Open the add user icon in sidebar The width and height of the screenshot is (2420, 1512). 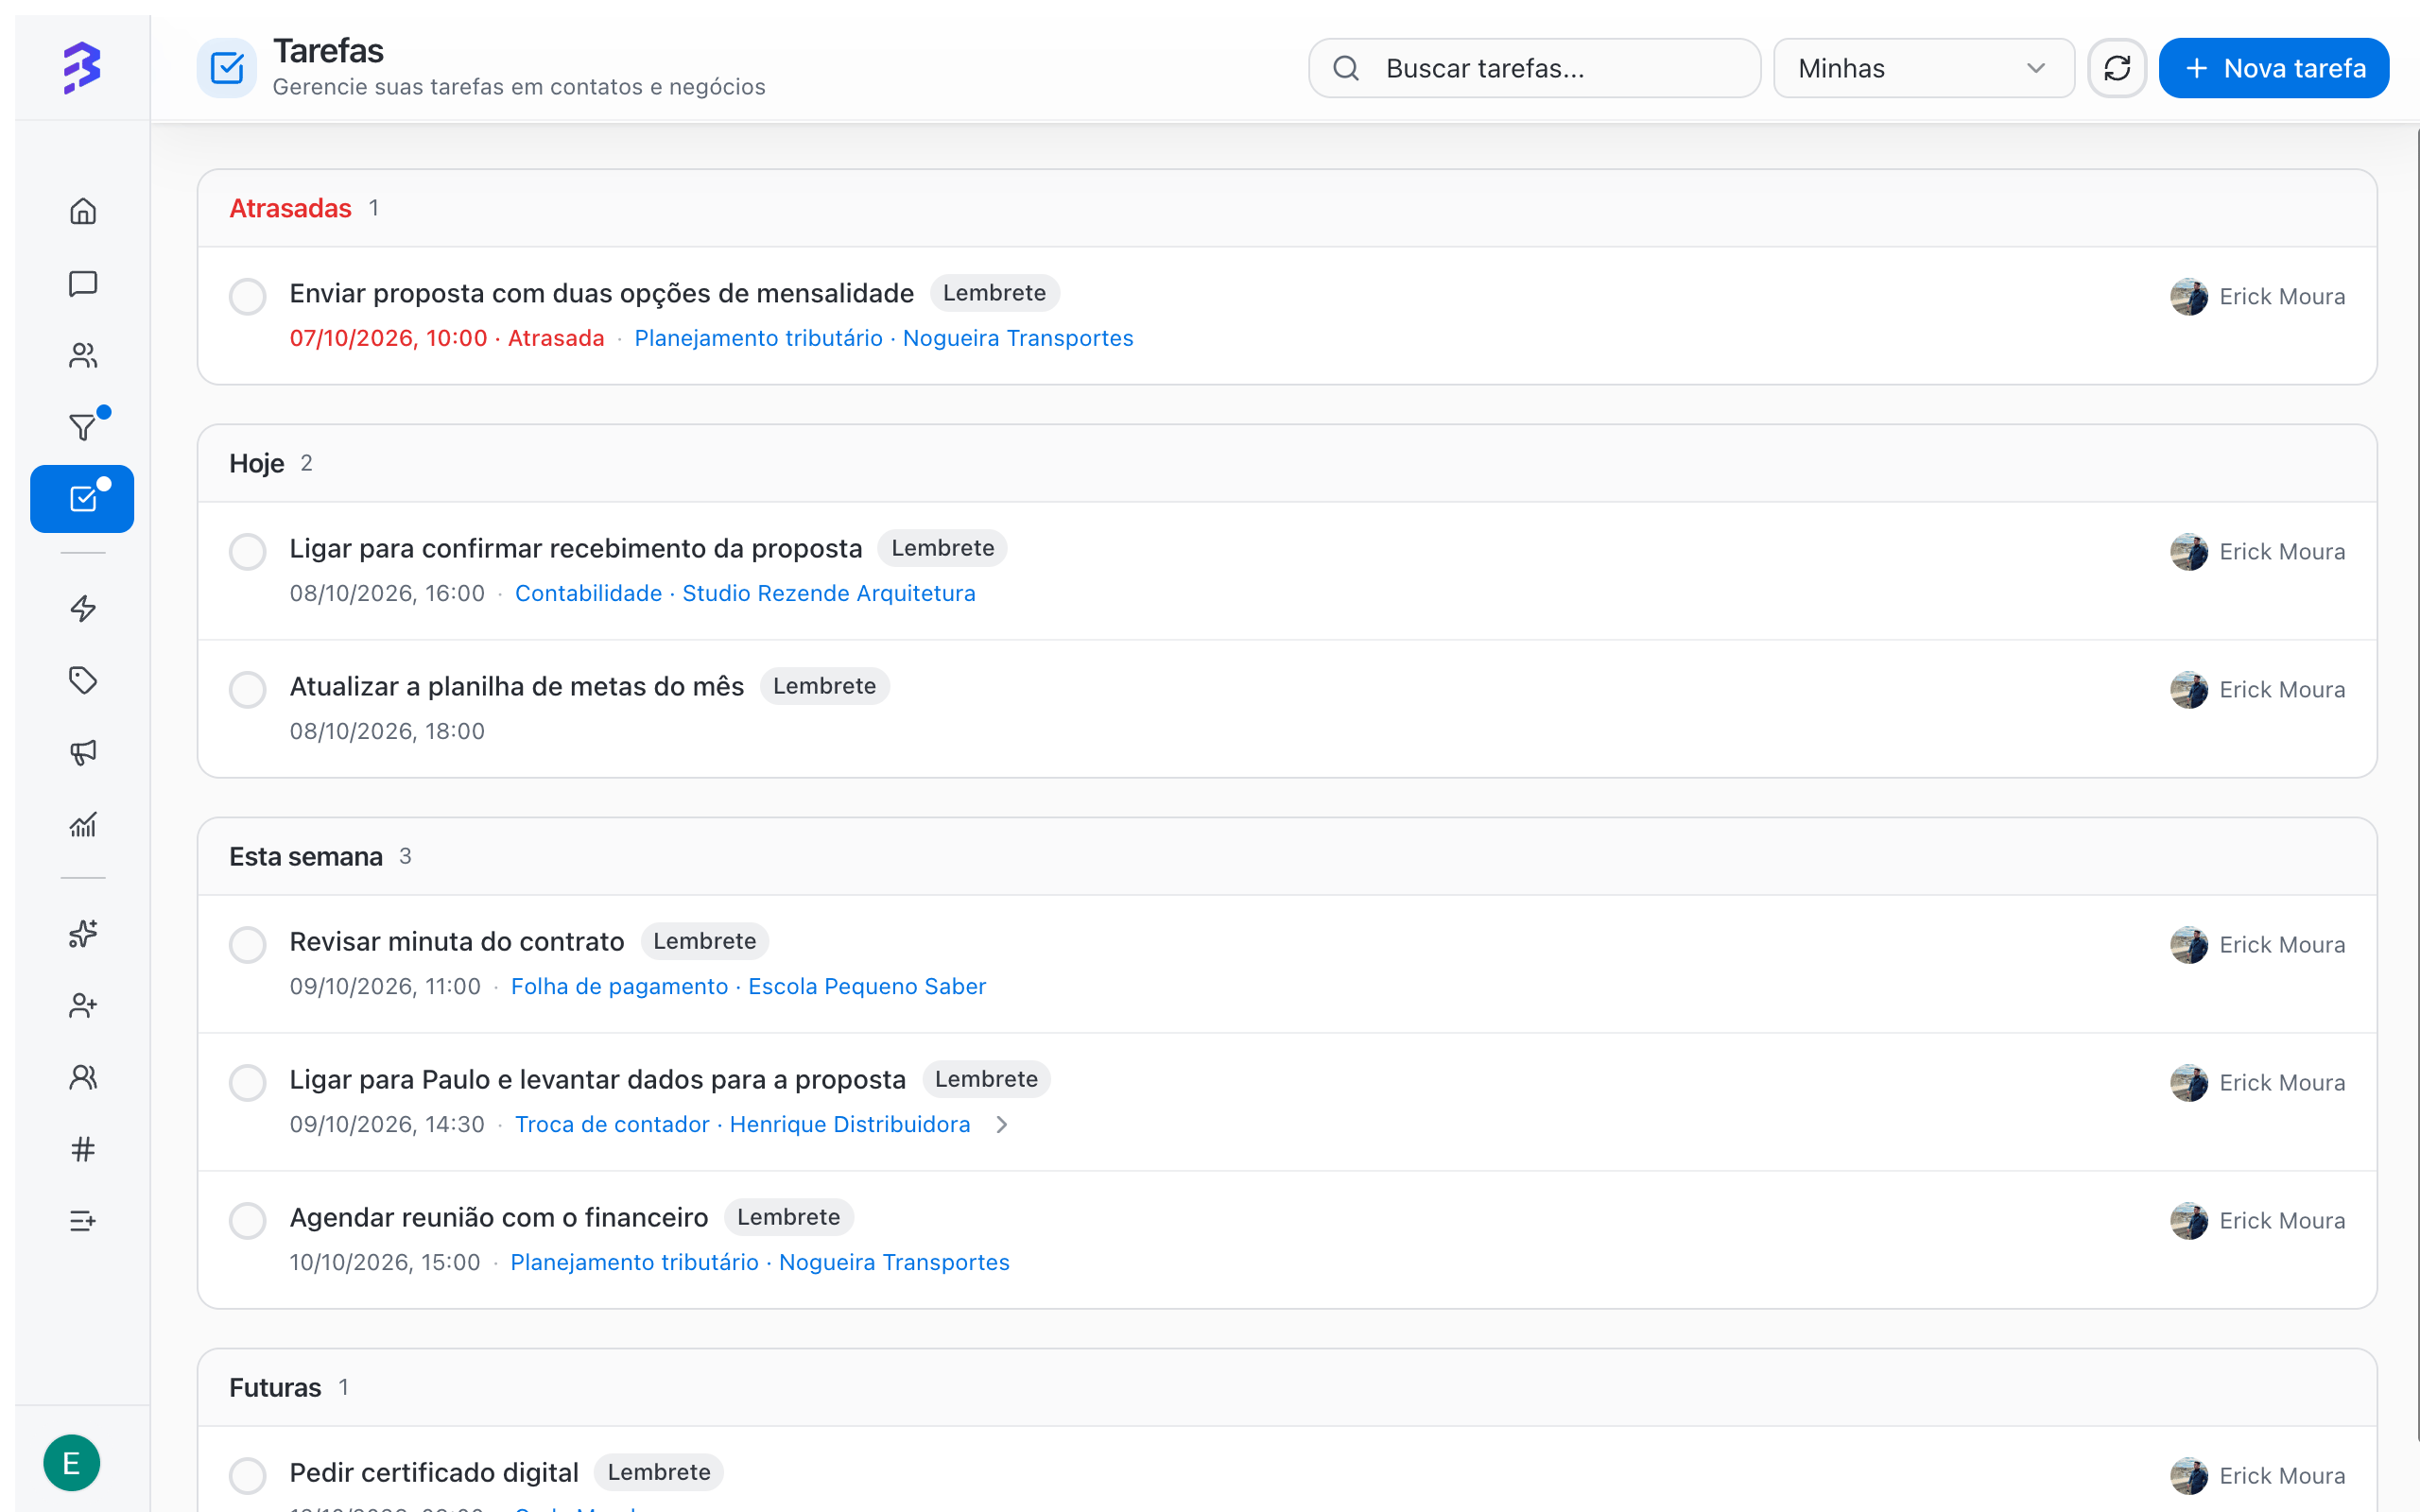click(x=83, y=1005)
